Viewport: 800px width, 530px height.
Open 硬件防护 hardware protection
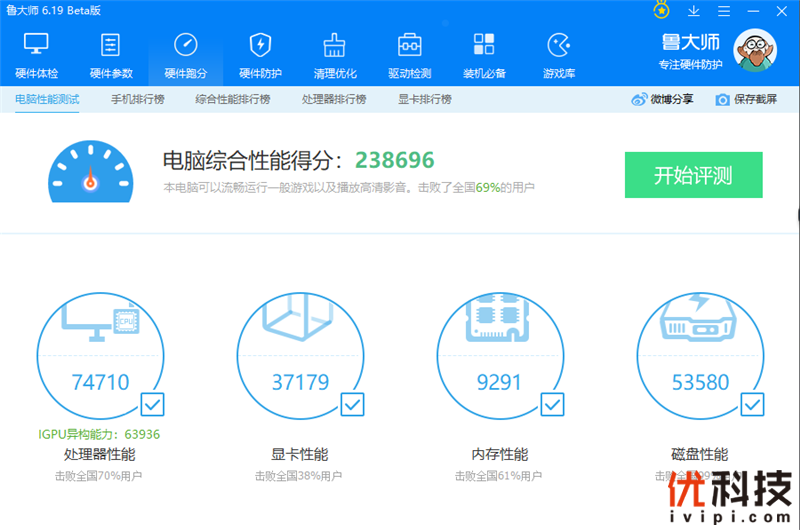[x=260, y=56]
